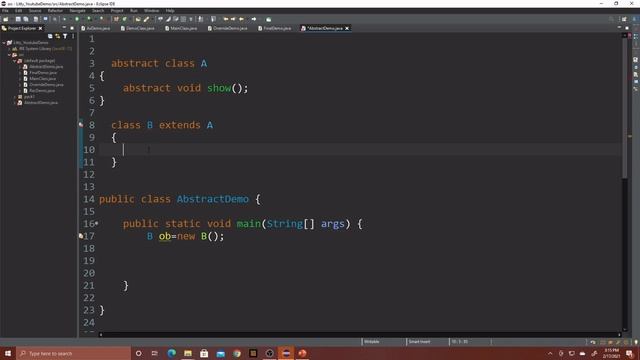Click the editor horizontal scrollbar

pyautogui.click(x=359, y=335)
